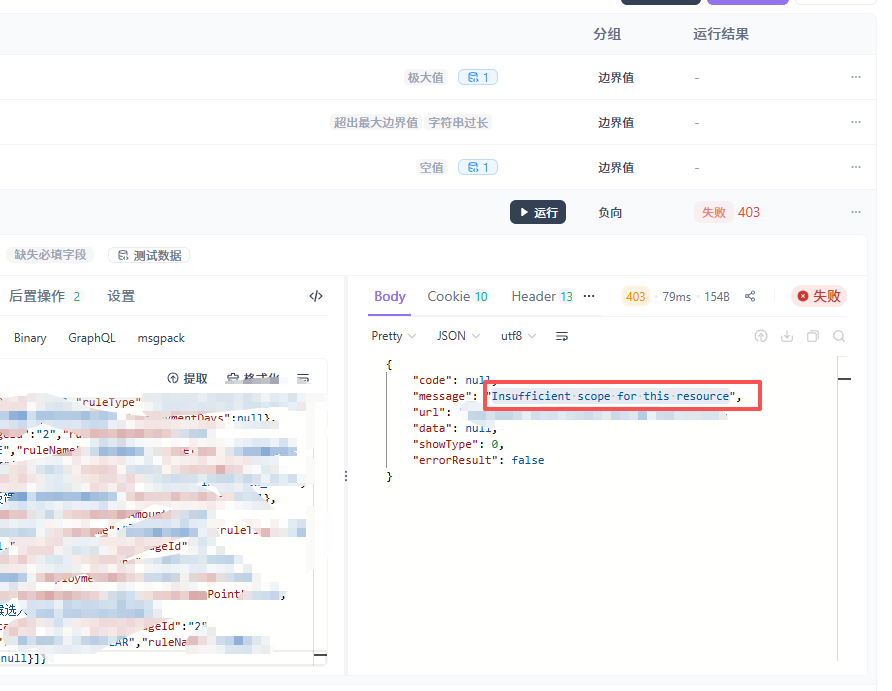Click the 403 status code badge

click(635, 296)
